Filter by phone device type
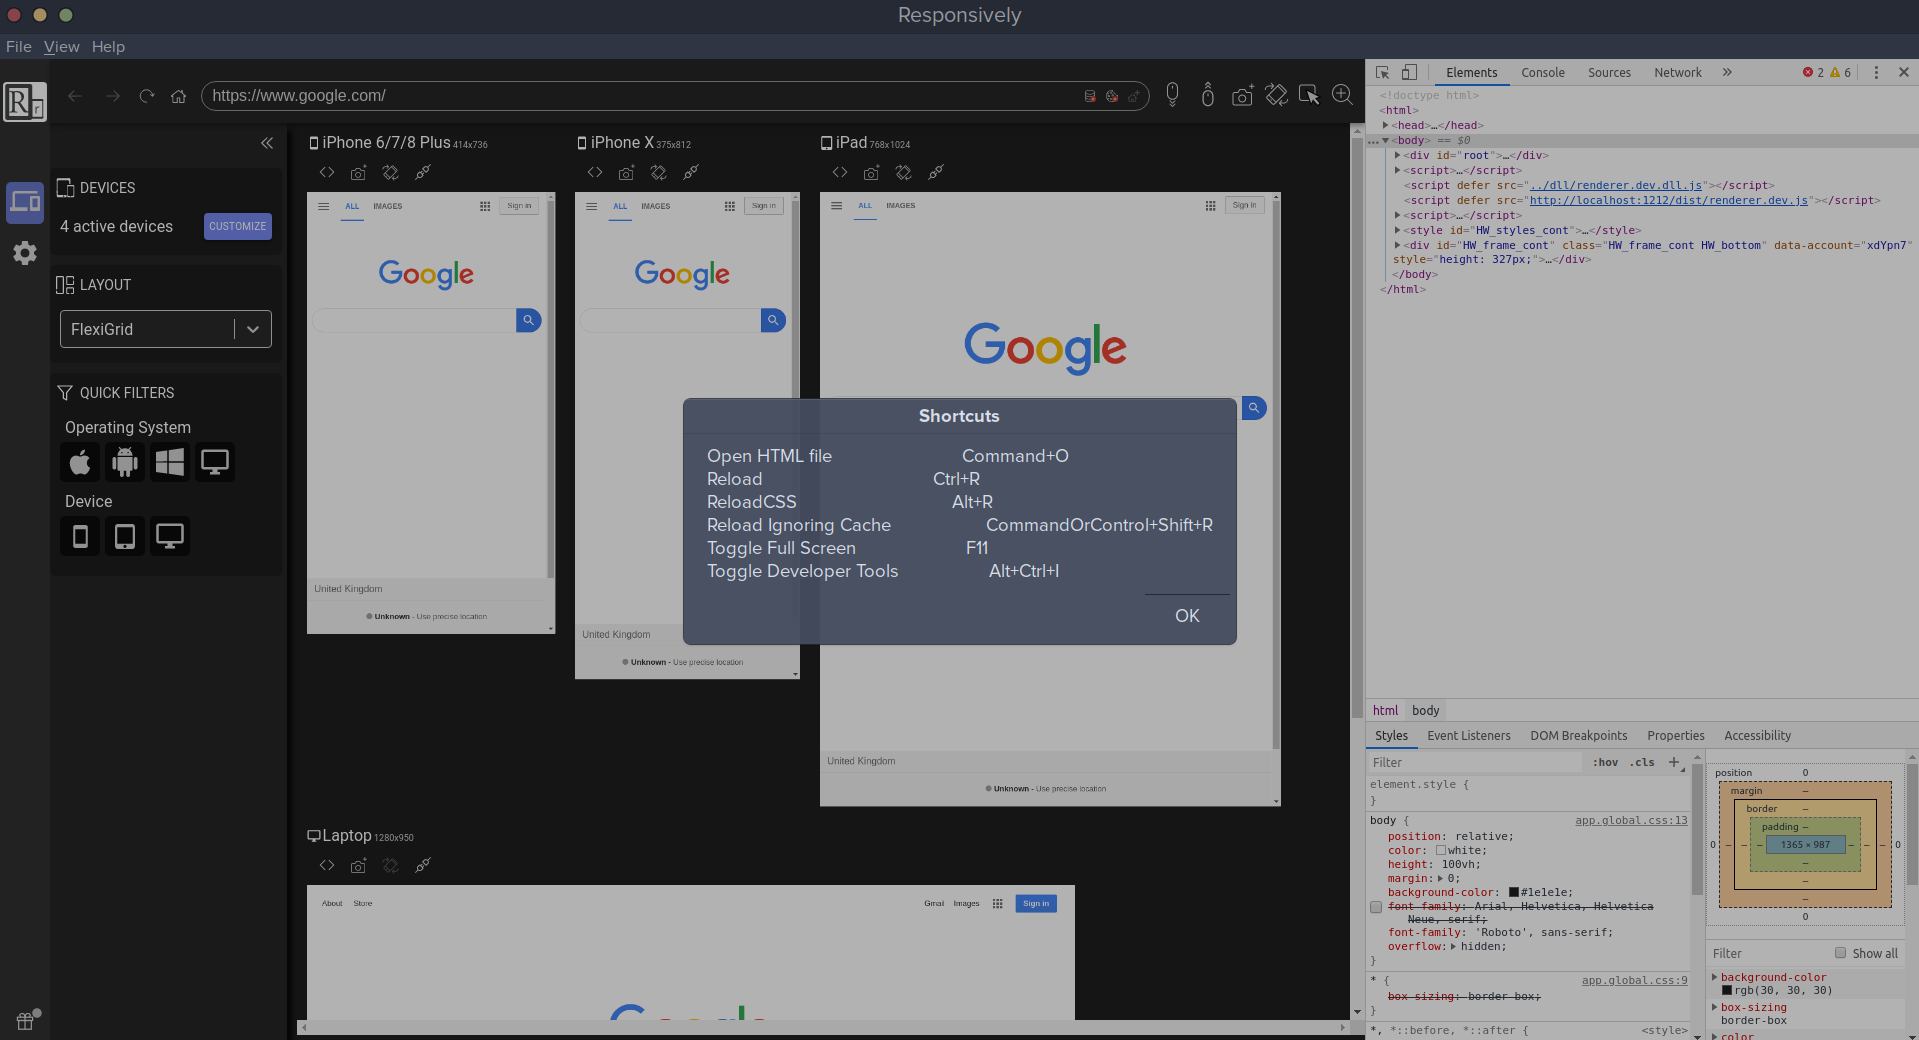 (80, 536)
